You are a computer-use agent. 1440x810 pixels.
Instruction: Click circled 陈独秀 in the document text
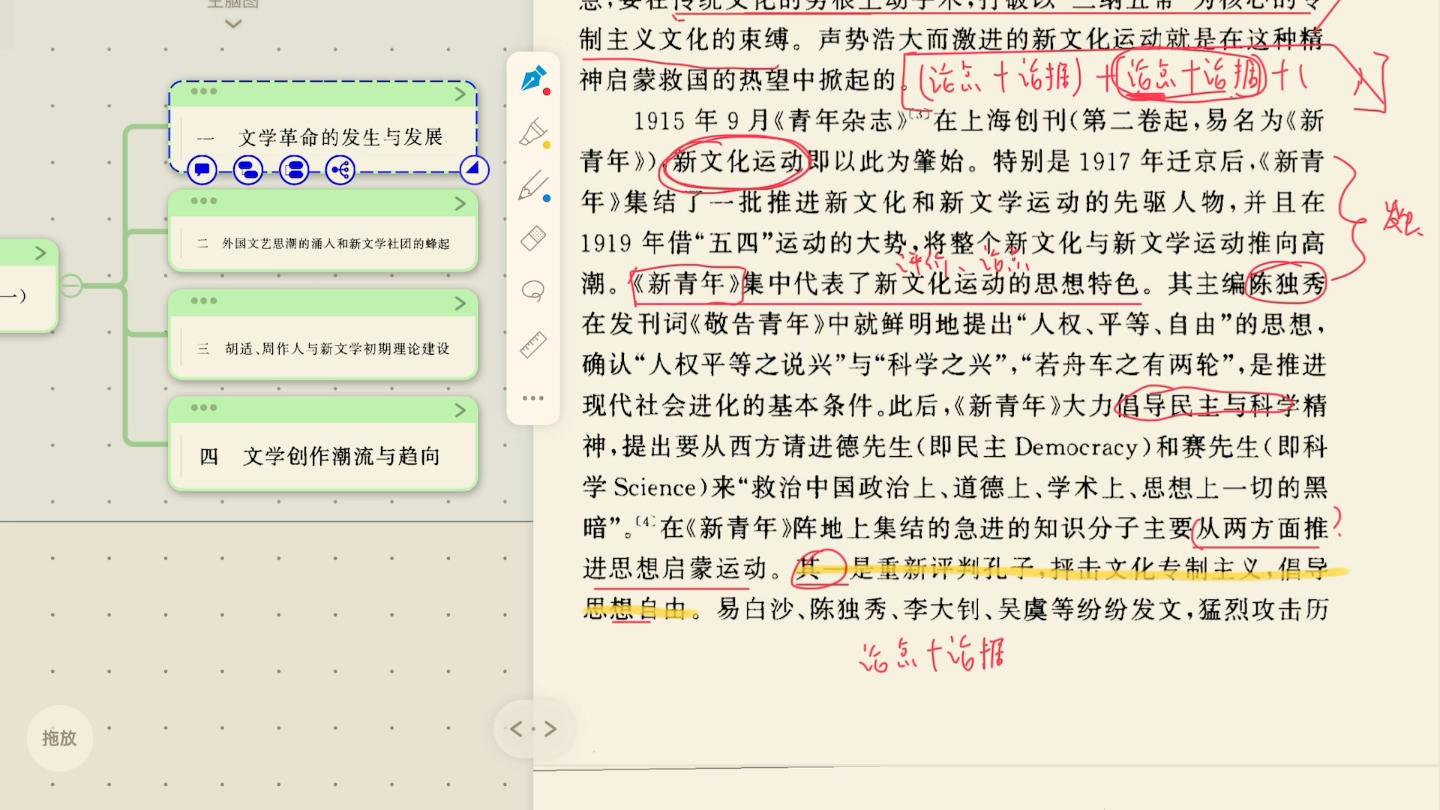pos(1287,284)
